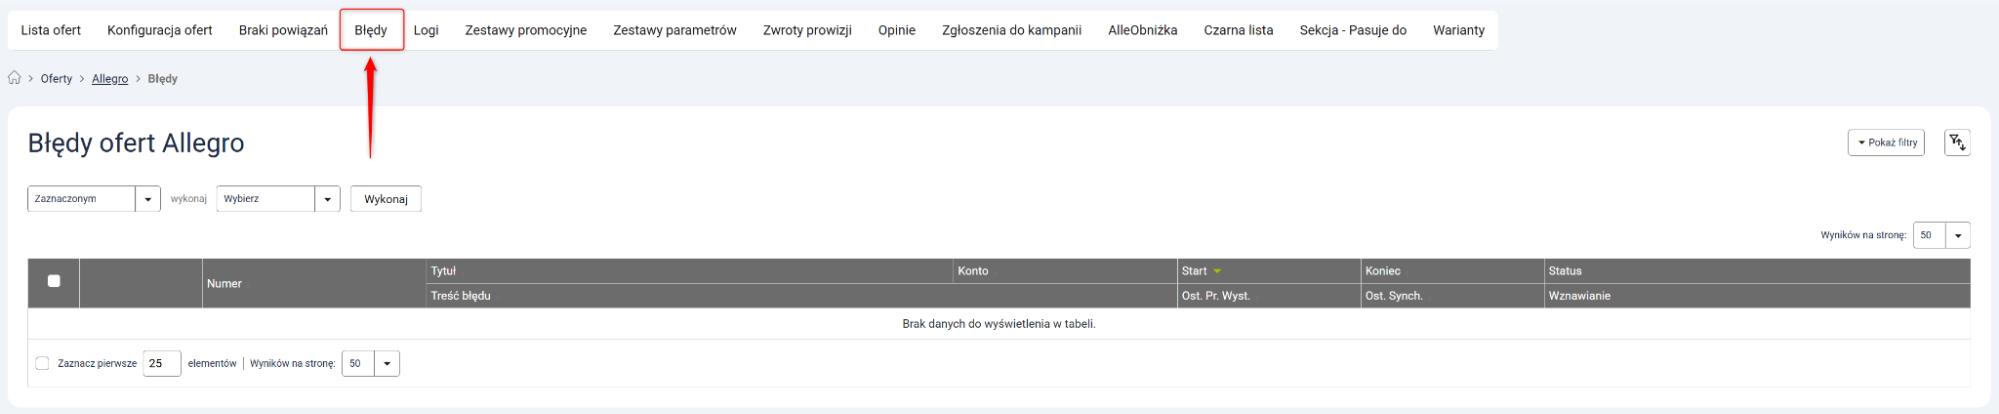This screenshot has height=414, width=1999.
Task: Expand the Wybierz action dropdown
Action: (277, 199)
